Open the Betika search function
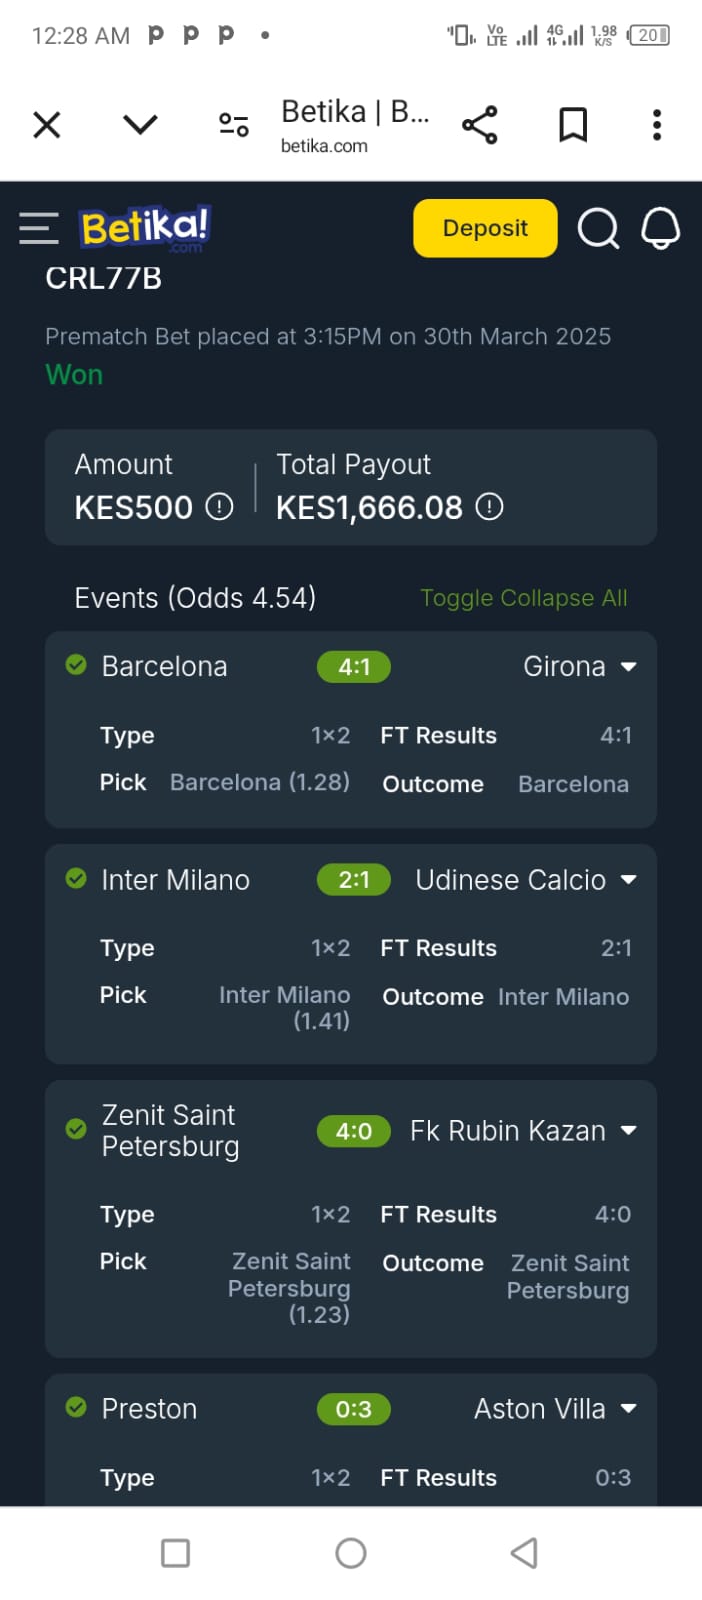Viewport: 702px width, 1600px height. [x=598, y=228]
